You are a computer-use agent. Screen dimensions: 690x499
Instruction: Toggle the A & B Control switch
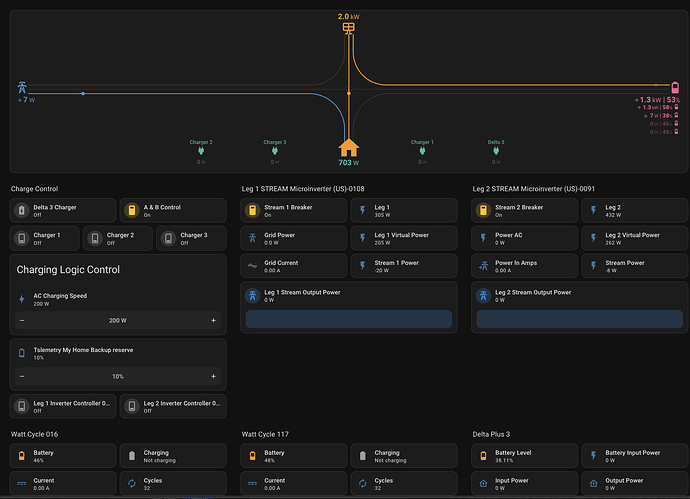173,210
